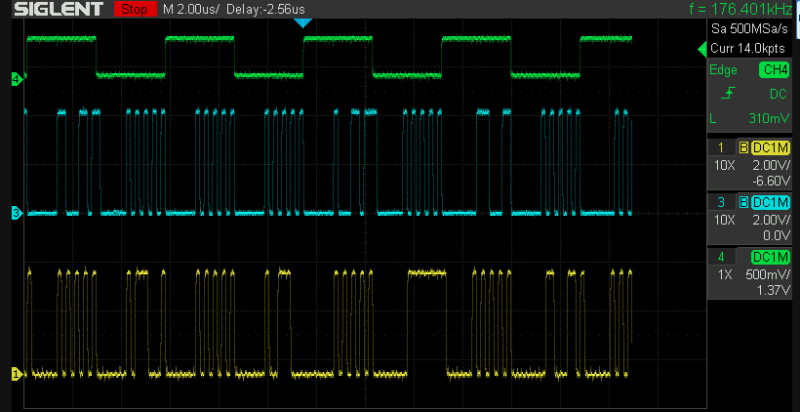Viewport: 800px width, 412px height.
Task: Click the Edge trigger type label
Action: tap(724, 70)
